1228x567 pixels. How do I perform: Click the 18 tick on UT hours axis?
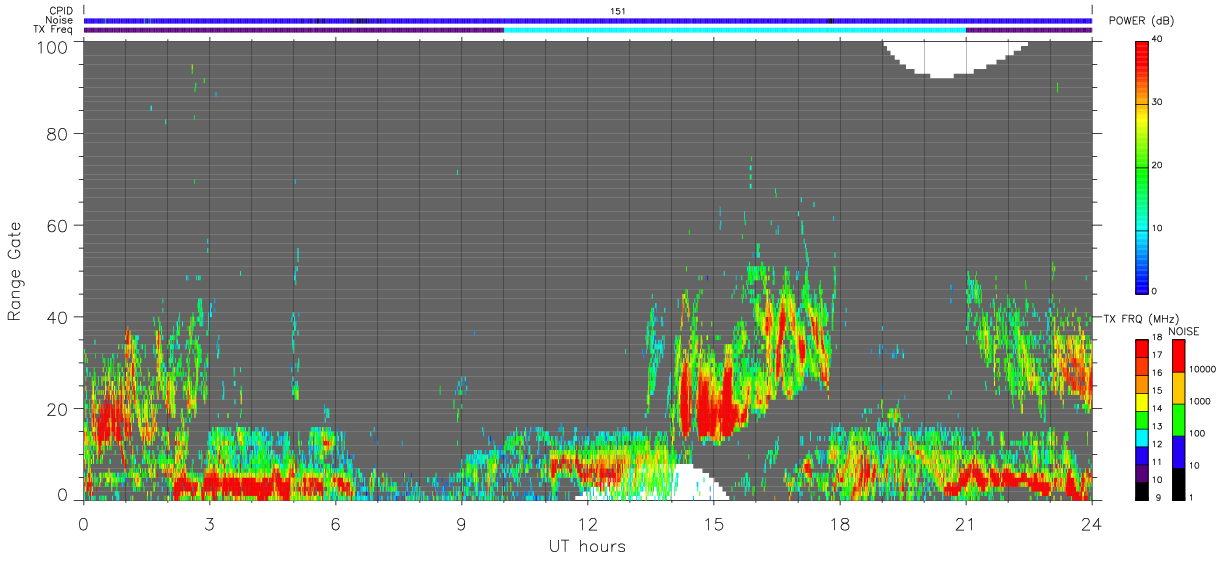(840, 523)
